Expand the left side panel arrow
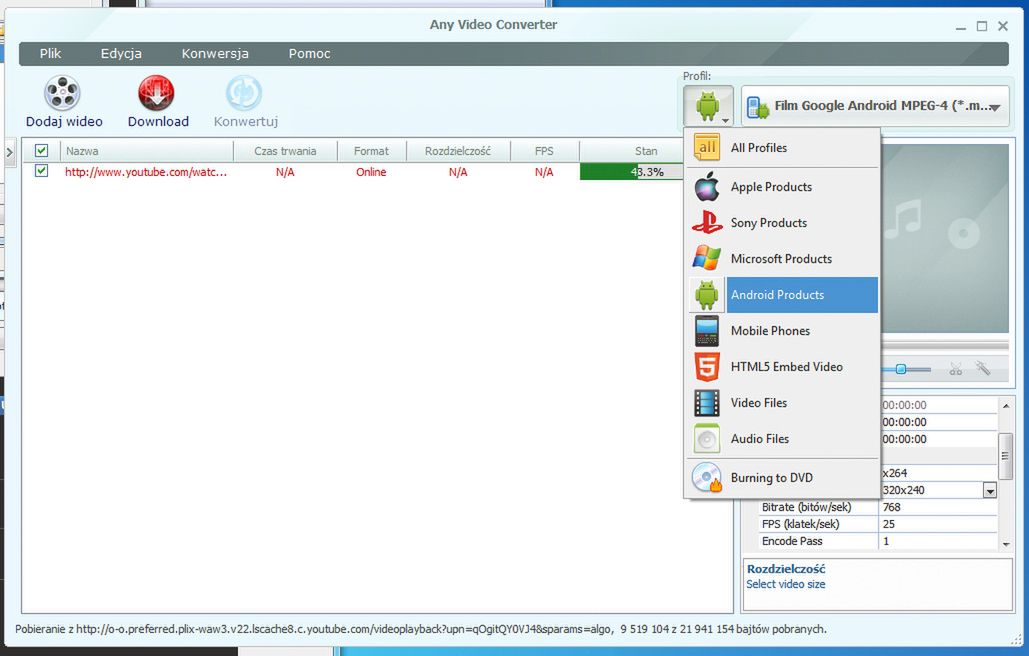The image size is (1029, 656). [9, 152]
